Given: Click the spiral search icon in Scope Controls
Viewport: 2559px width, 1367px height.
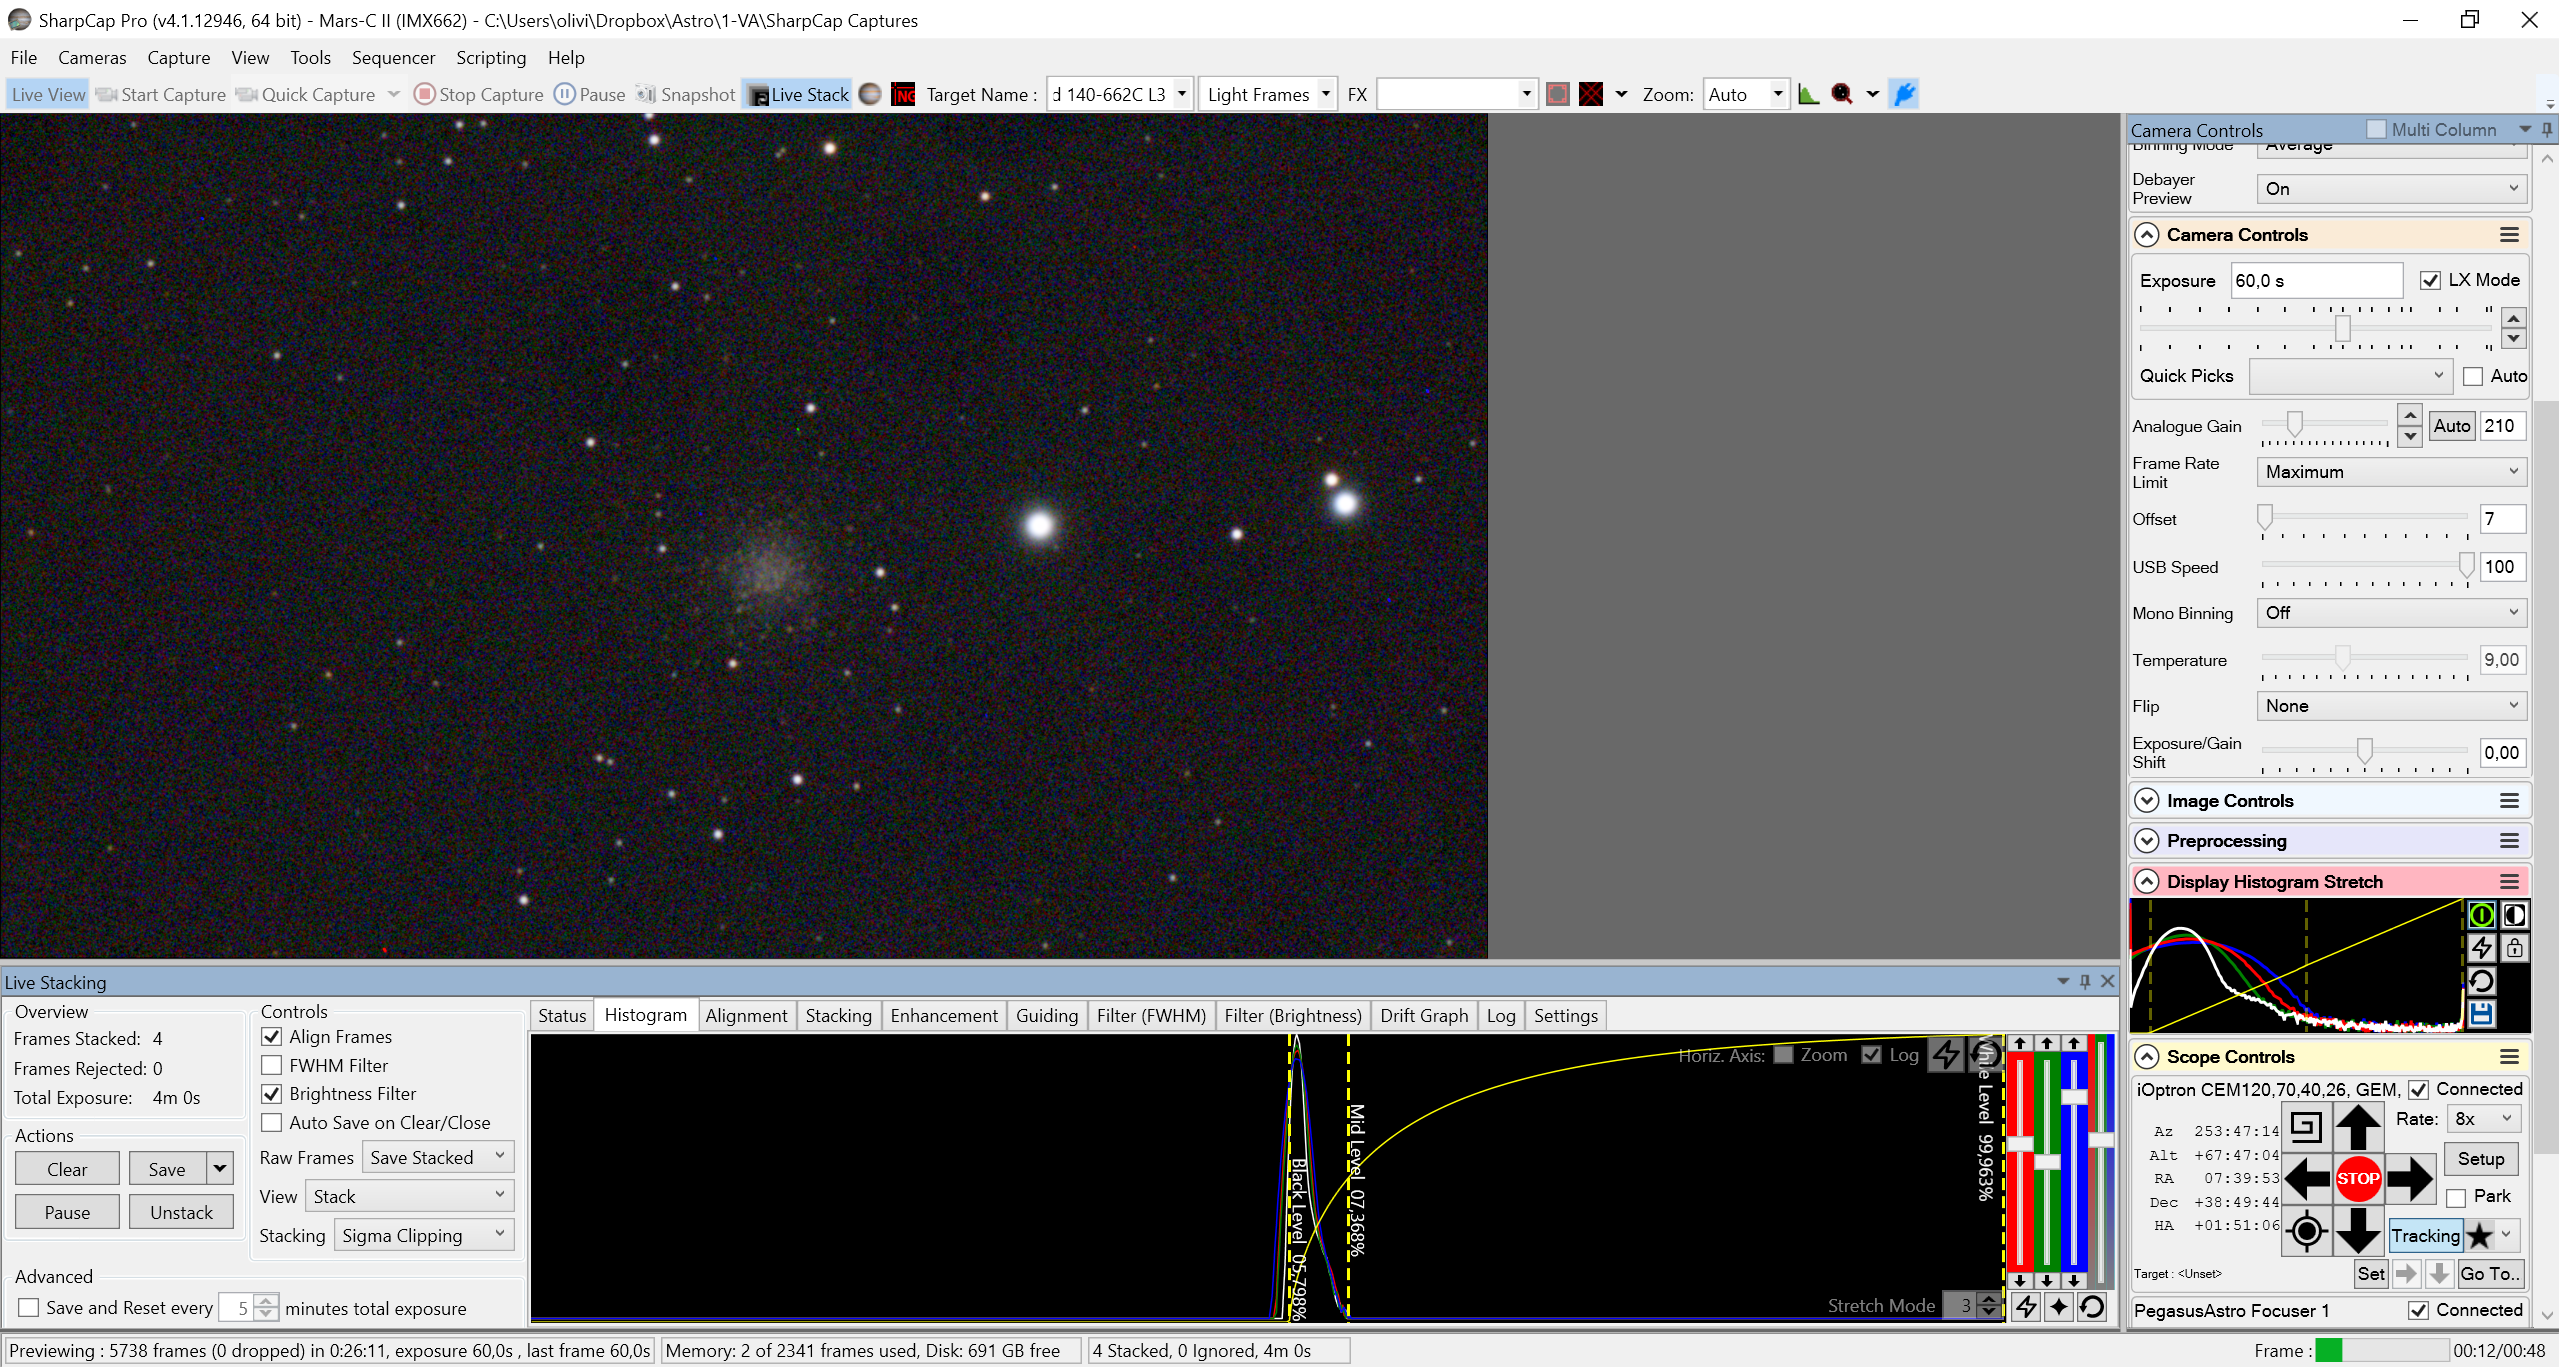Looking at the screenshot, I should pos(2306,1127).
